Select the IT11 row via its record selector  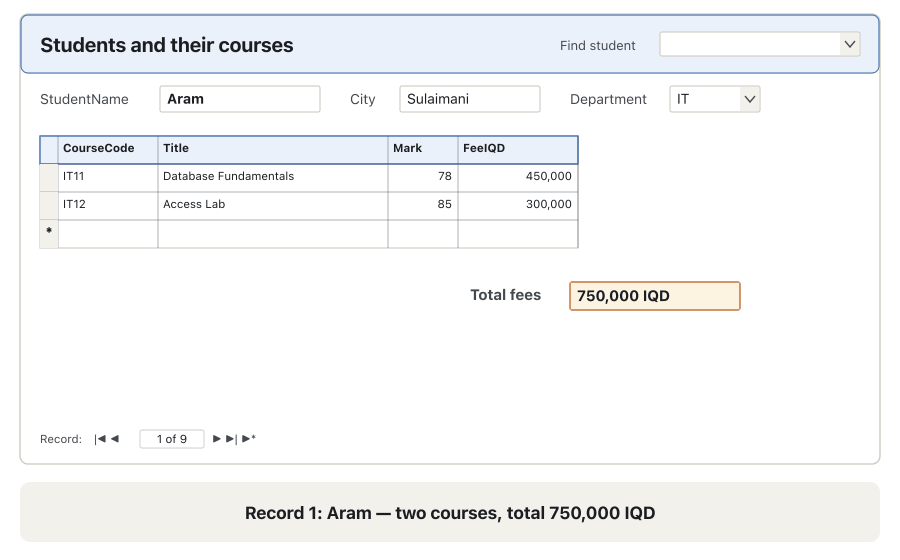[49, 178]
